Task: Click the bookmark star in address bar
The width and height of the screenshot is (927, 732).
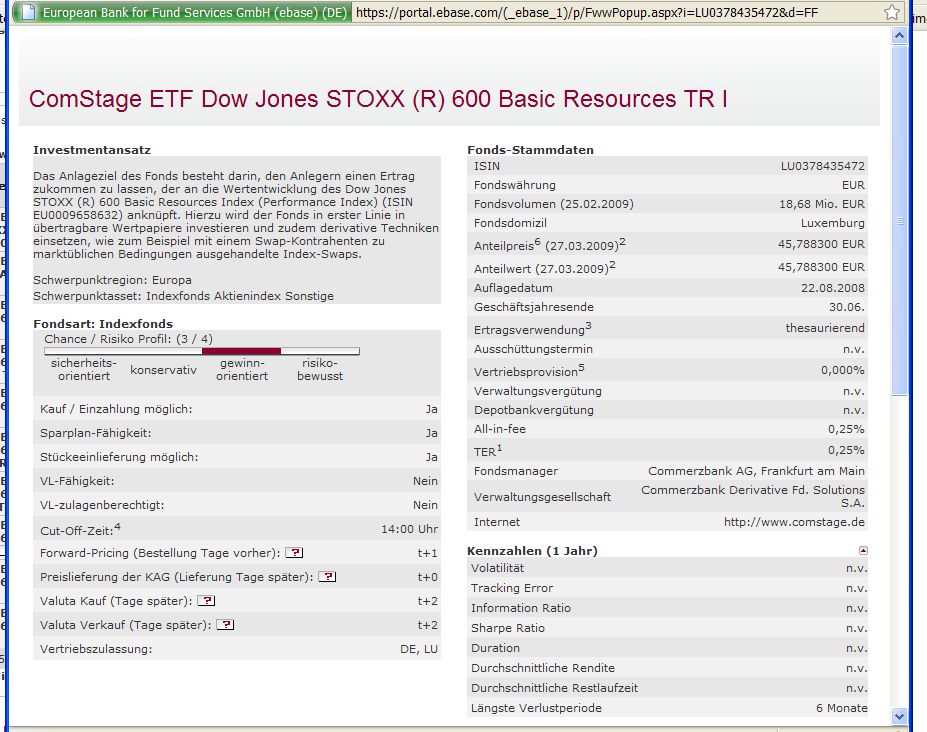Action: 892,12
